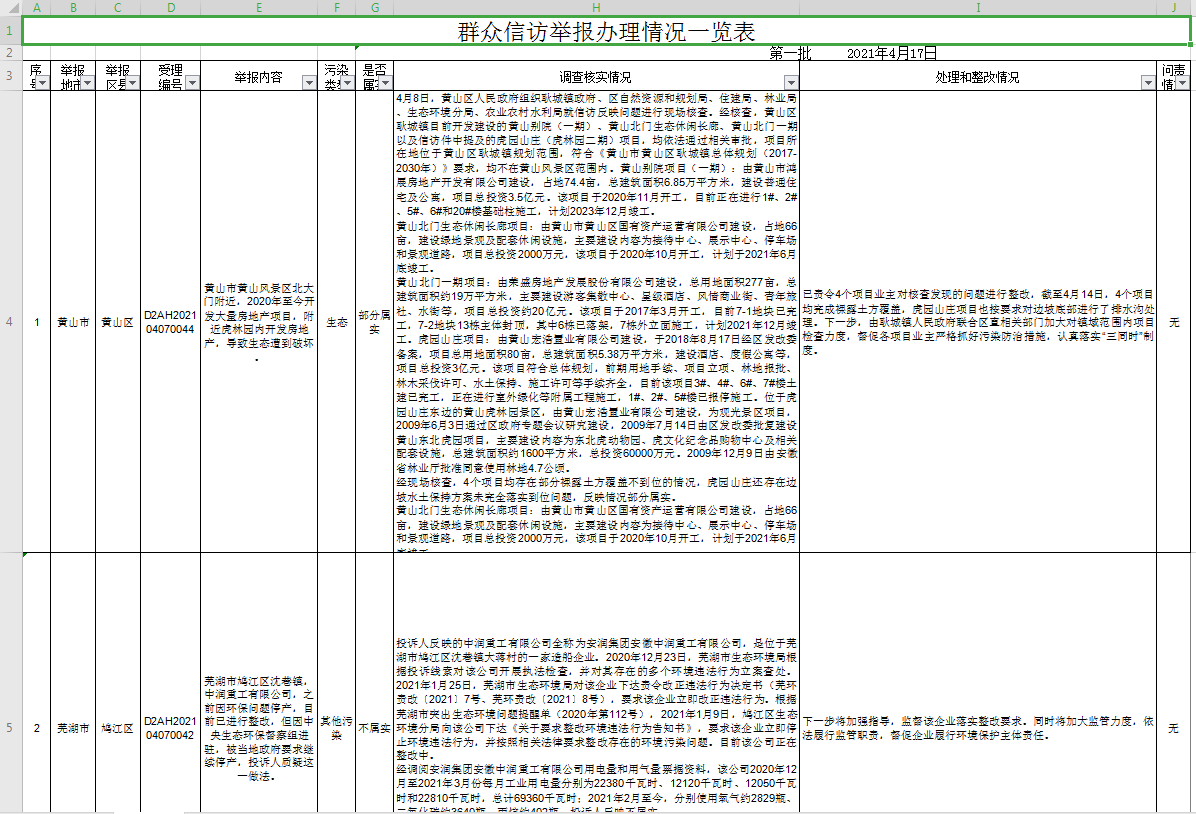This screenshot has width=1196, height=814.
Task: Select column I header
Action: pyautogui.click(x=977, y=8)
